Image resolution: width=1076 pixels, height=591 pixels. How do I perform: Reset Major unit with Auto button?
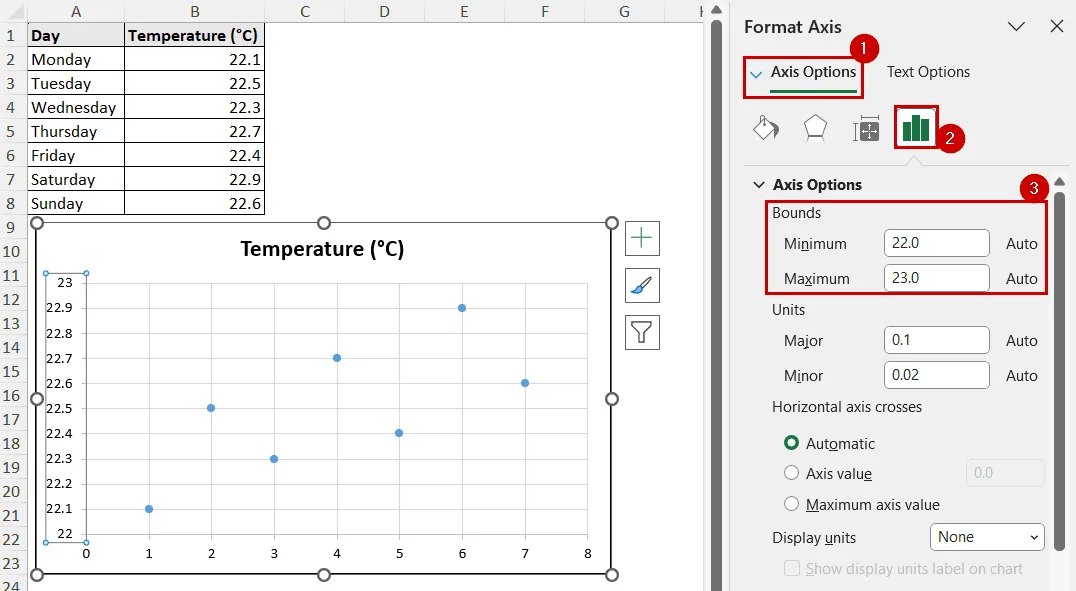pos(1022,340)
